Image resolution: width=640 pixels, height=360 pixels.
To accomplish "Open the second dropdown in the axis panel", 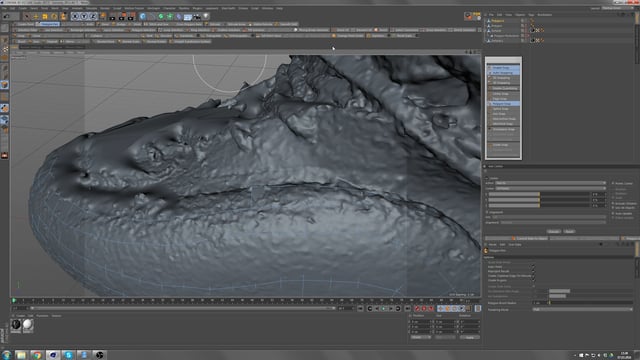I will [x=550, y=188].
